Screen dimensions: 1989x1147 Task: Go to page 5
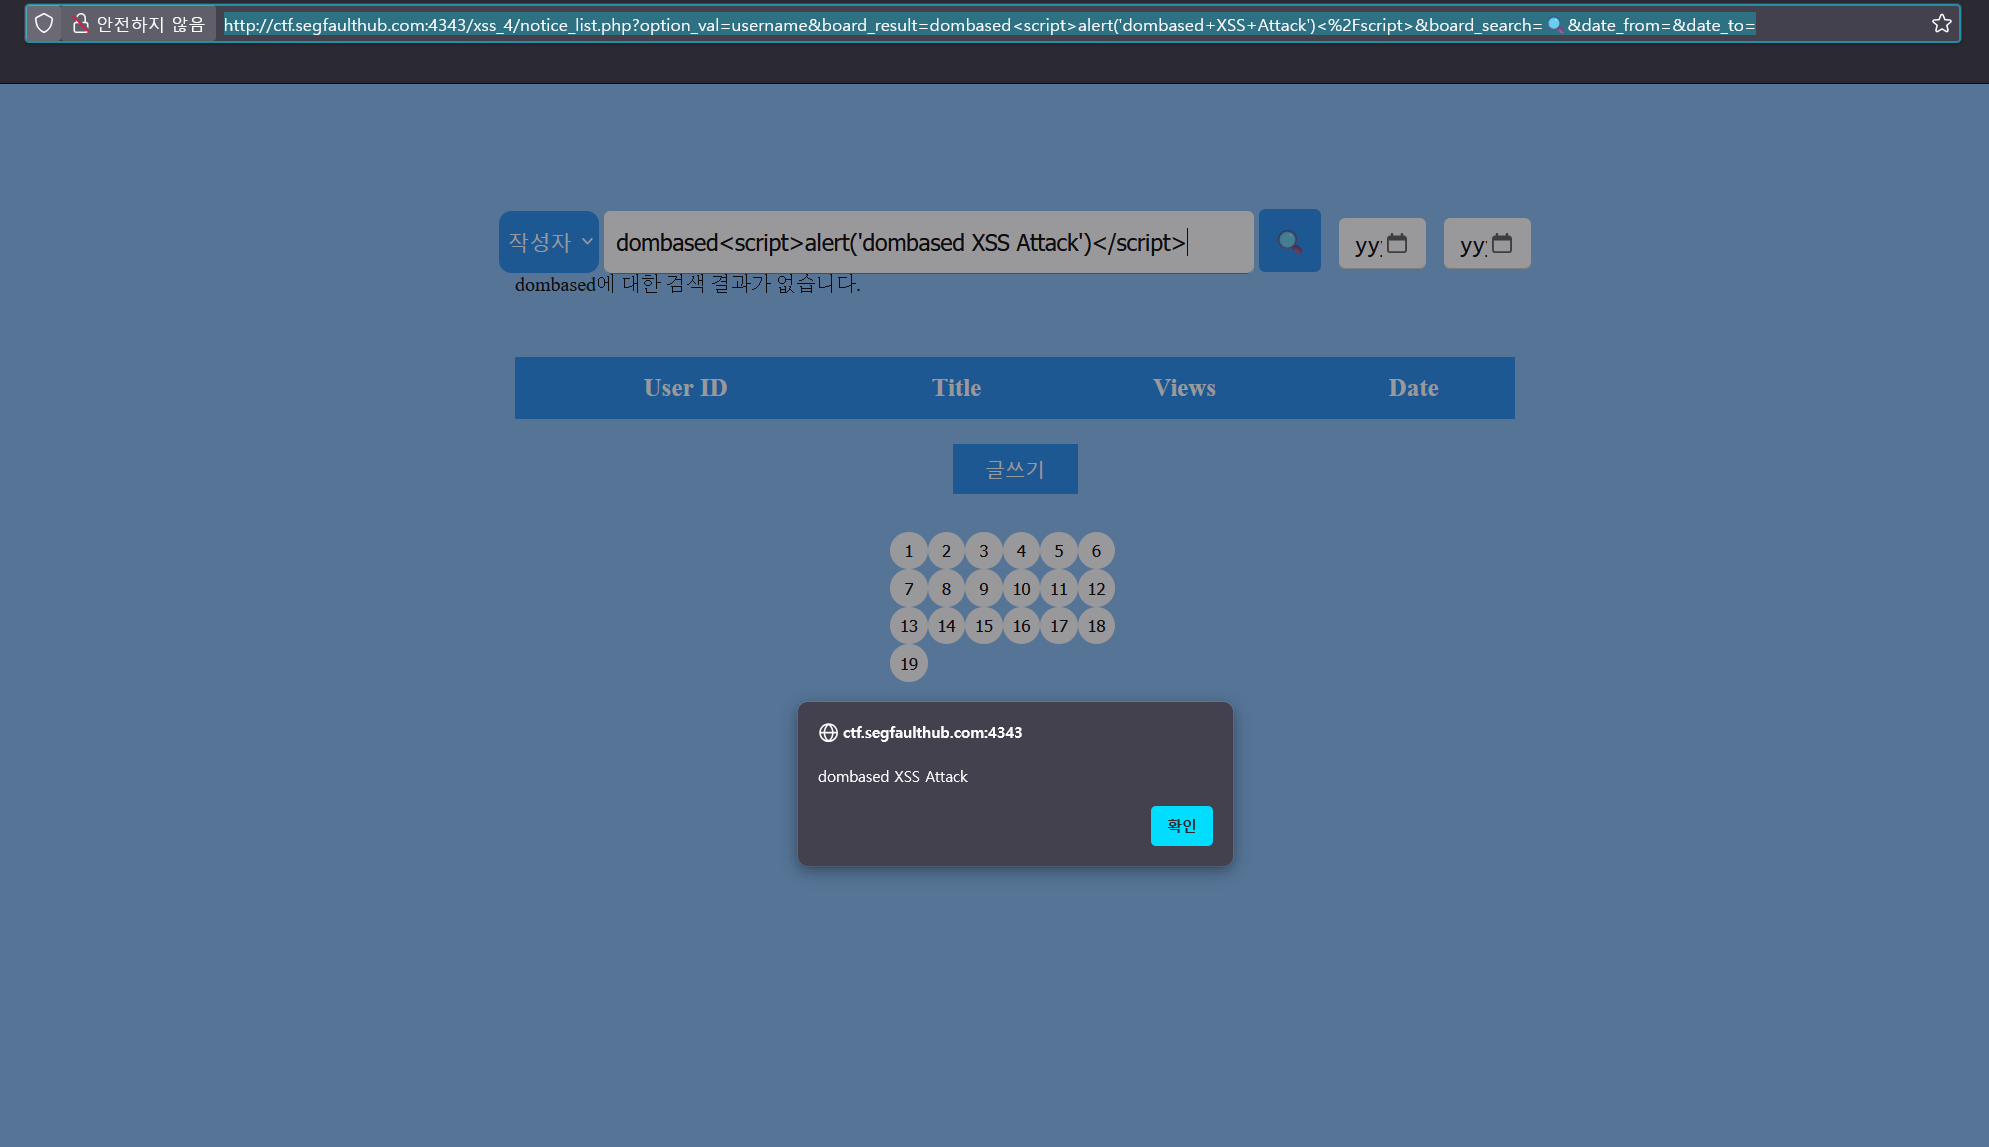pos(1059,551)
